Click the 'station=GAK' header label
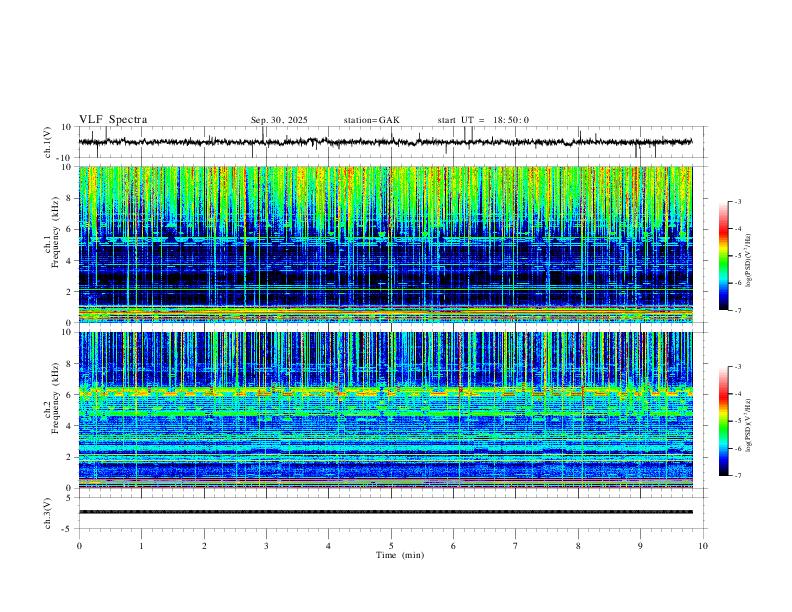Viewport: 792px width, 612px height. [372, 120]
